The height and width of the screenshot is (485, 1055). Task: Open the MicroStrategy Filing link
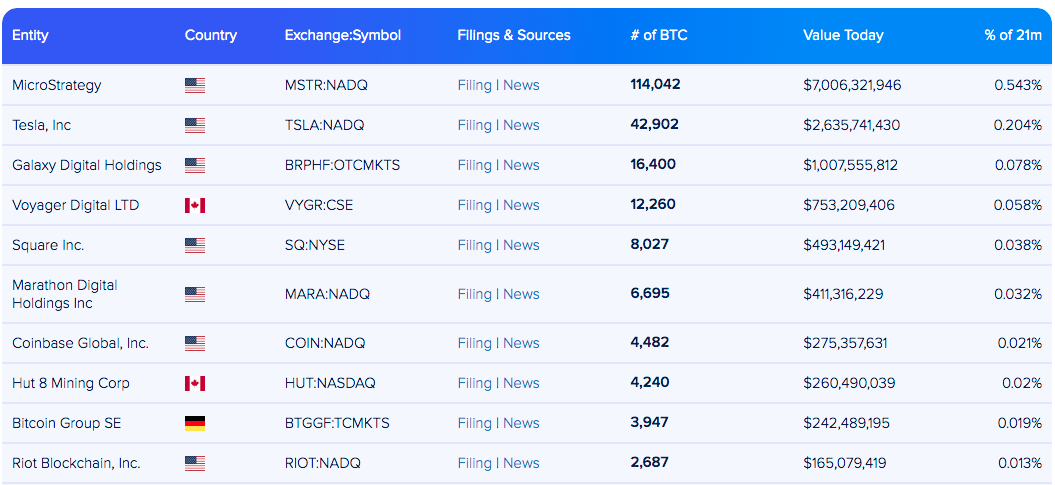(x=474, y=85)
